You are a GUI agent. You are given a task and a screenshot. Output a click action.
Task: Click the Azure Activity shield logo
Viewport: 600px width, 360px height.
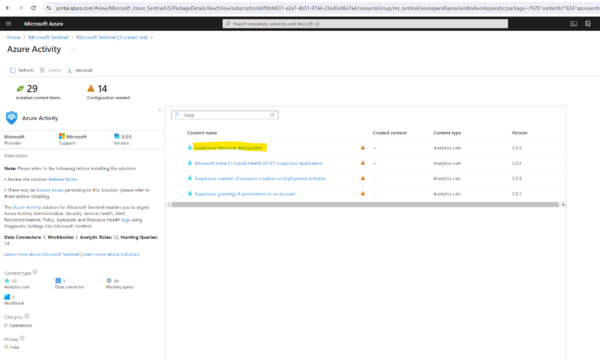coord(11,118)
